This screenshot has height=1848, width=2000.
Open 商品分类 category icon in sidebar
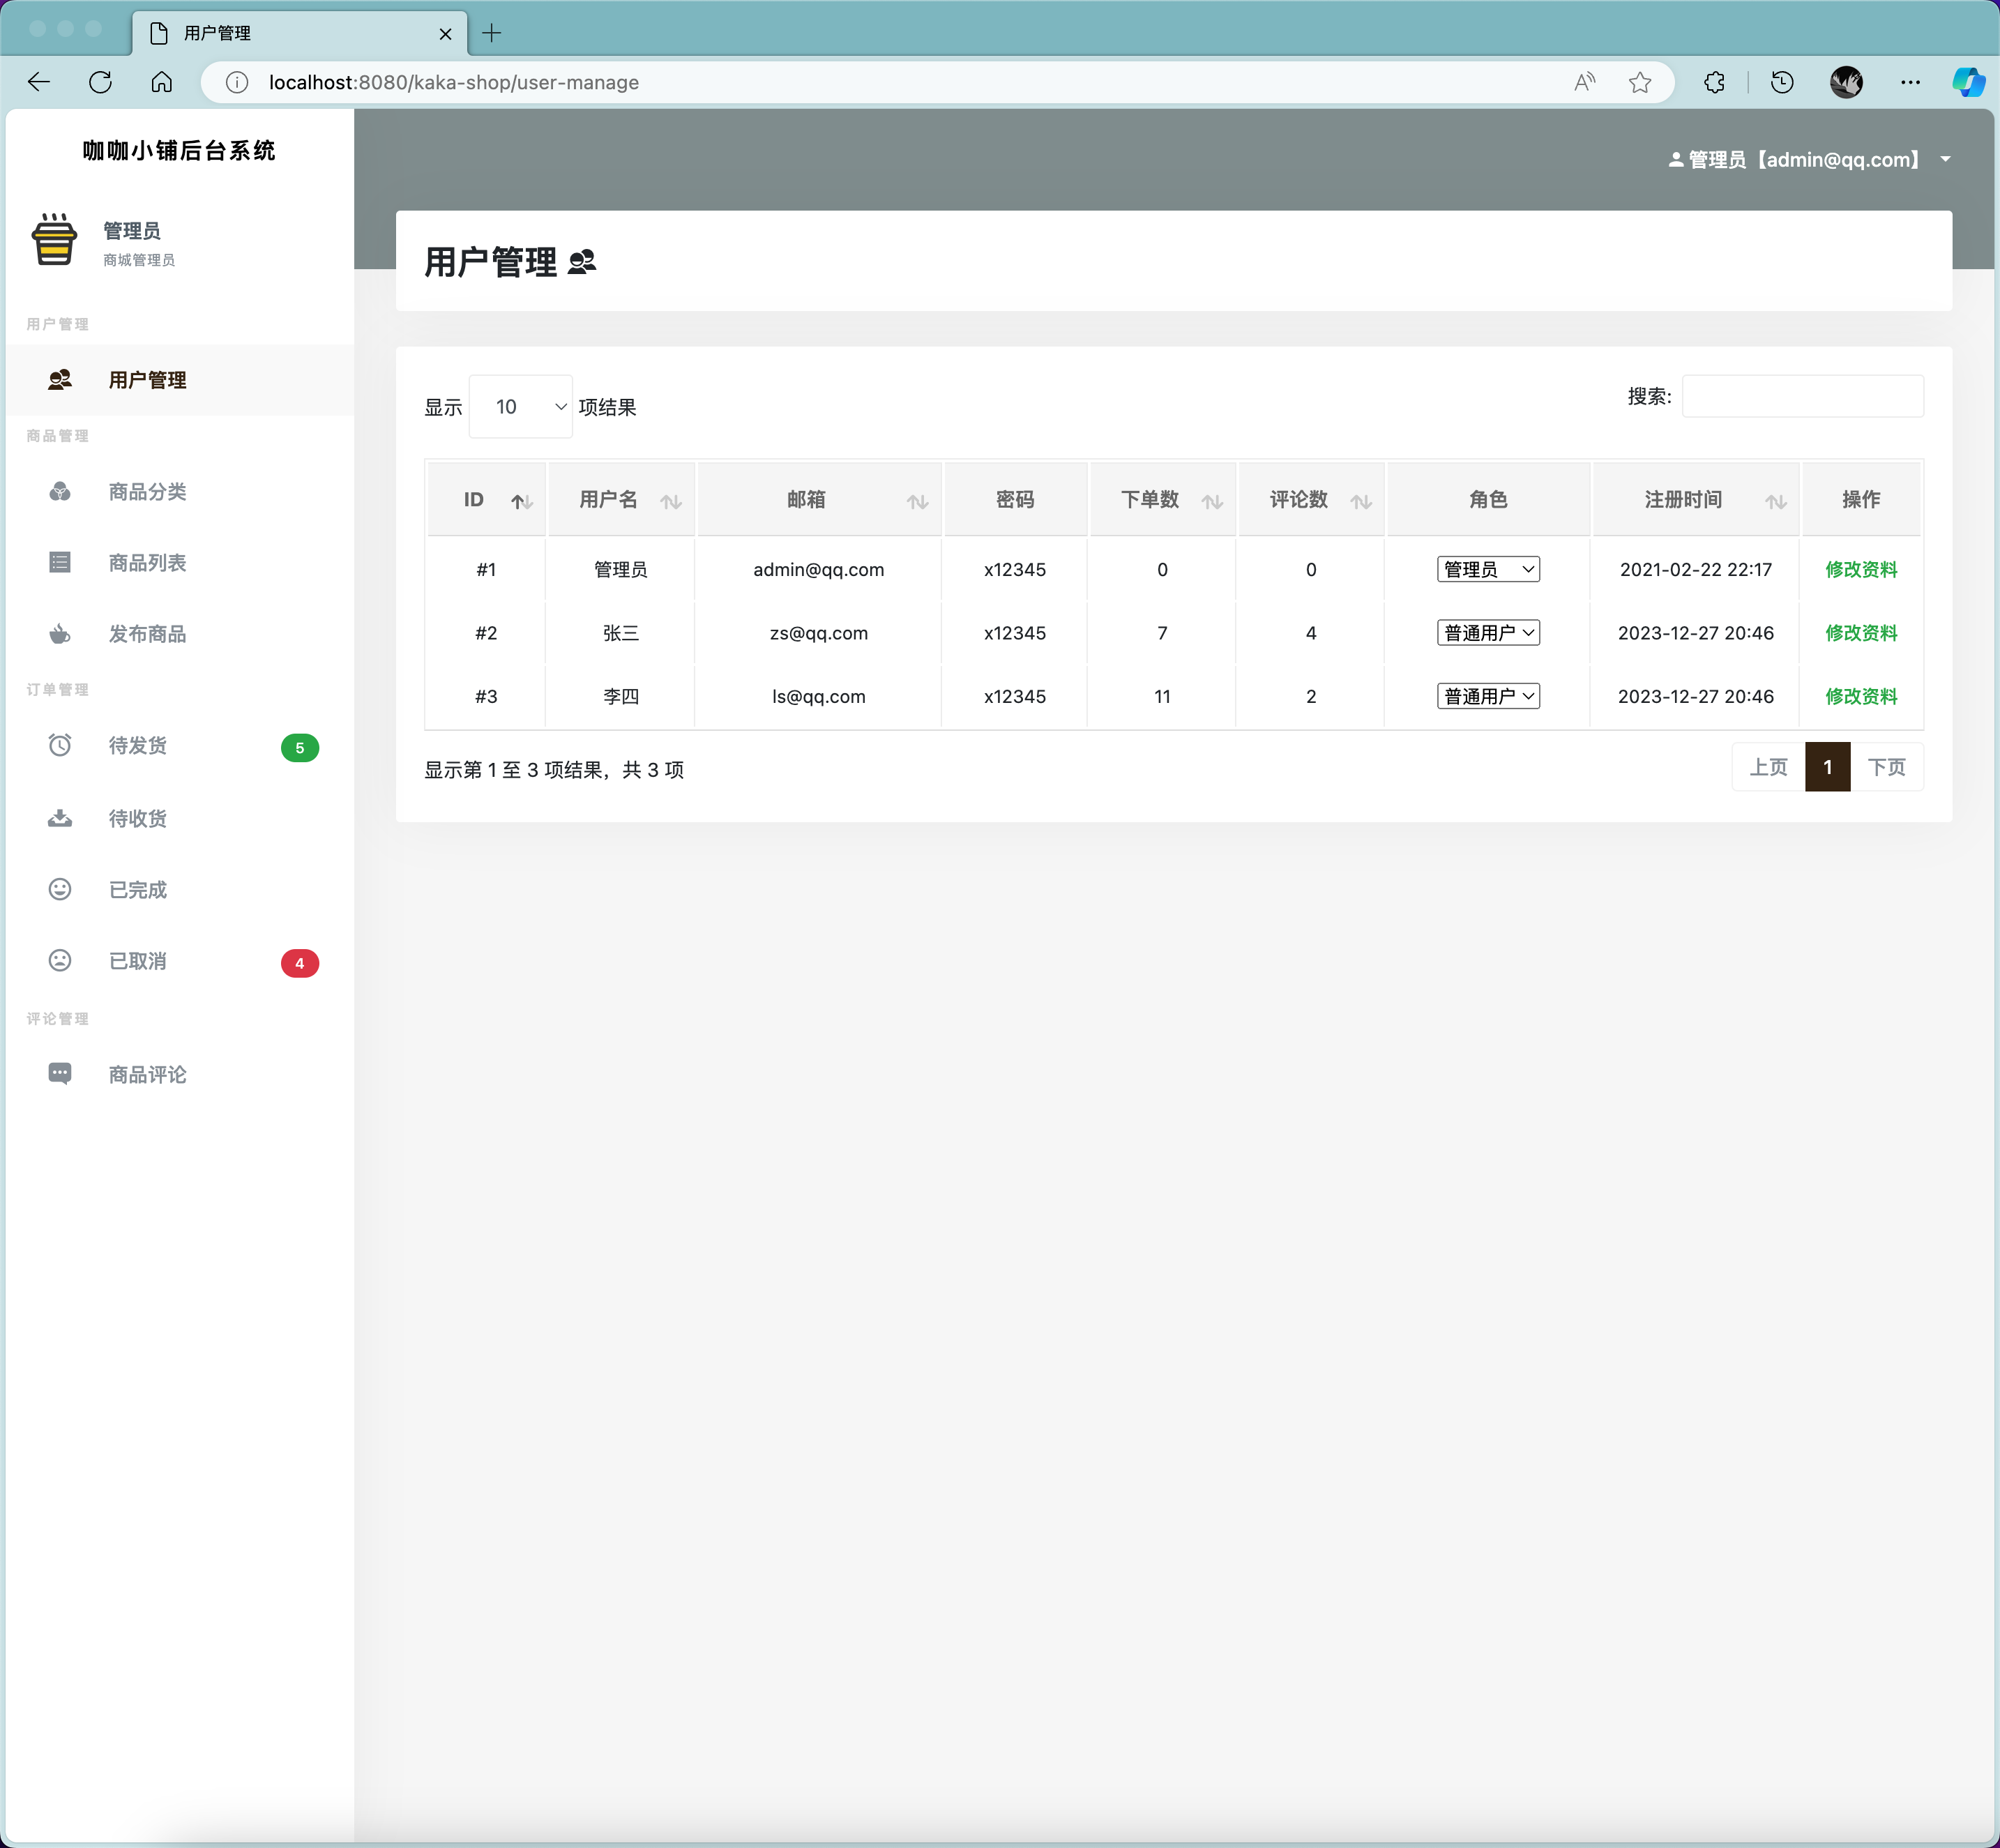[60, 491]
